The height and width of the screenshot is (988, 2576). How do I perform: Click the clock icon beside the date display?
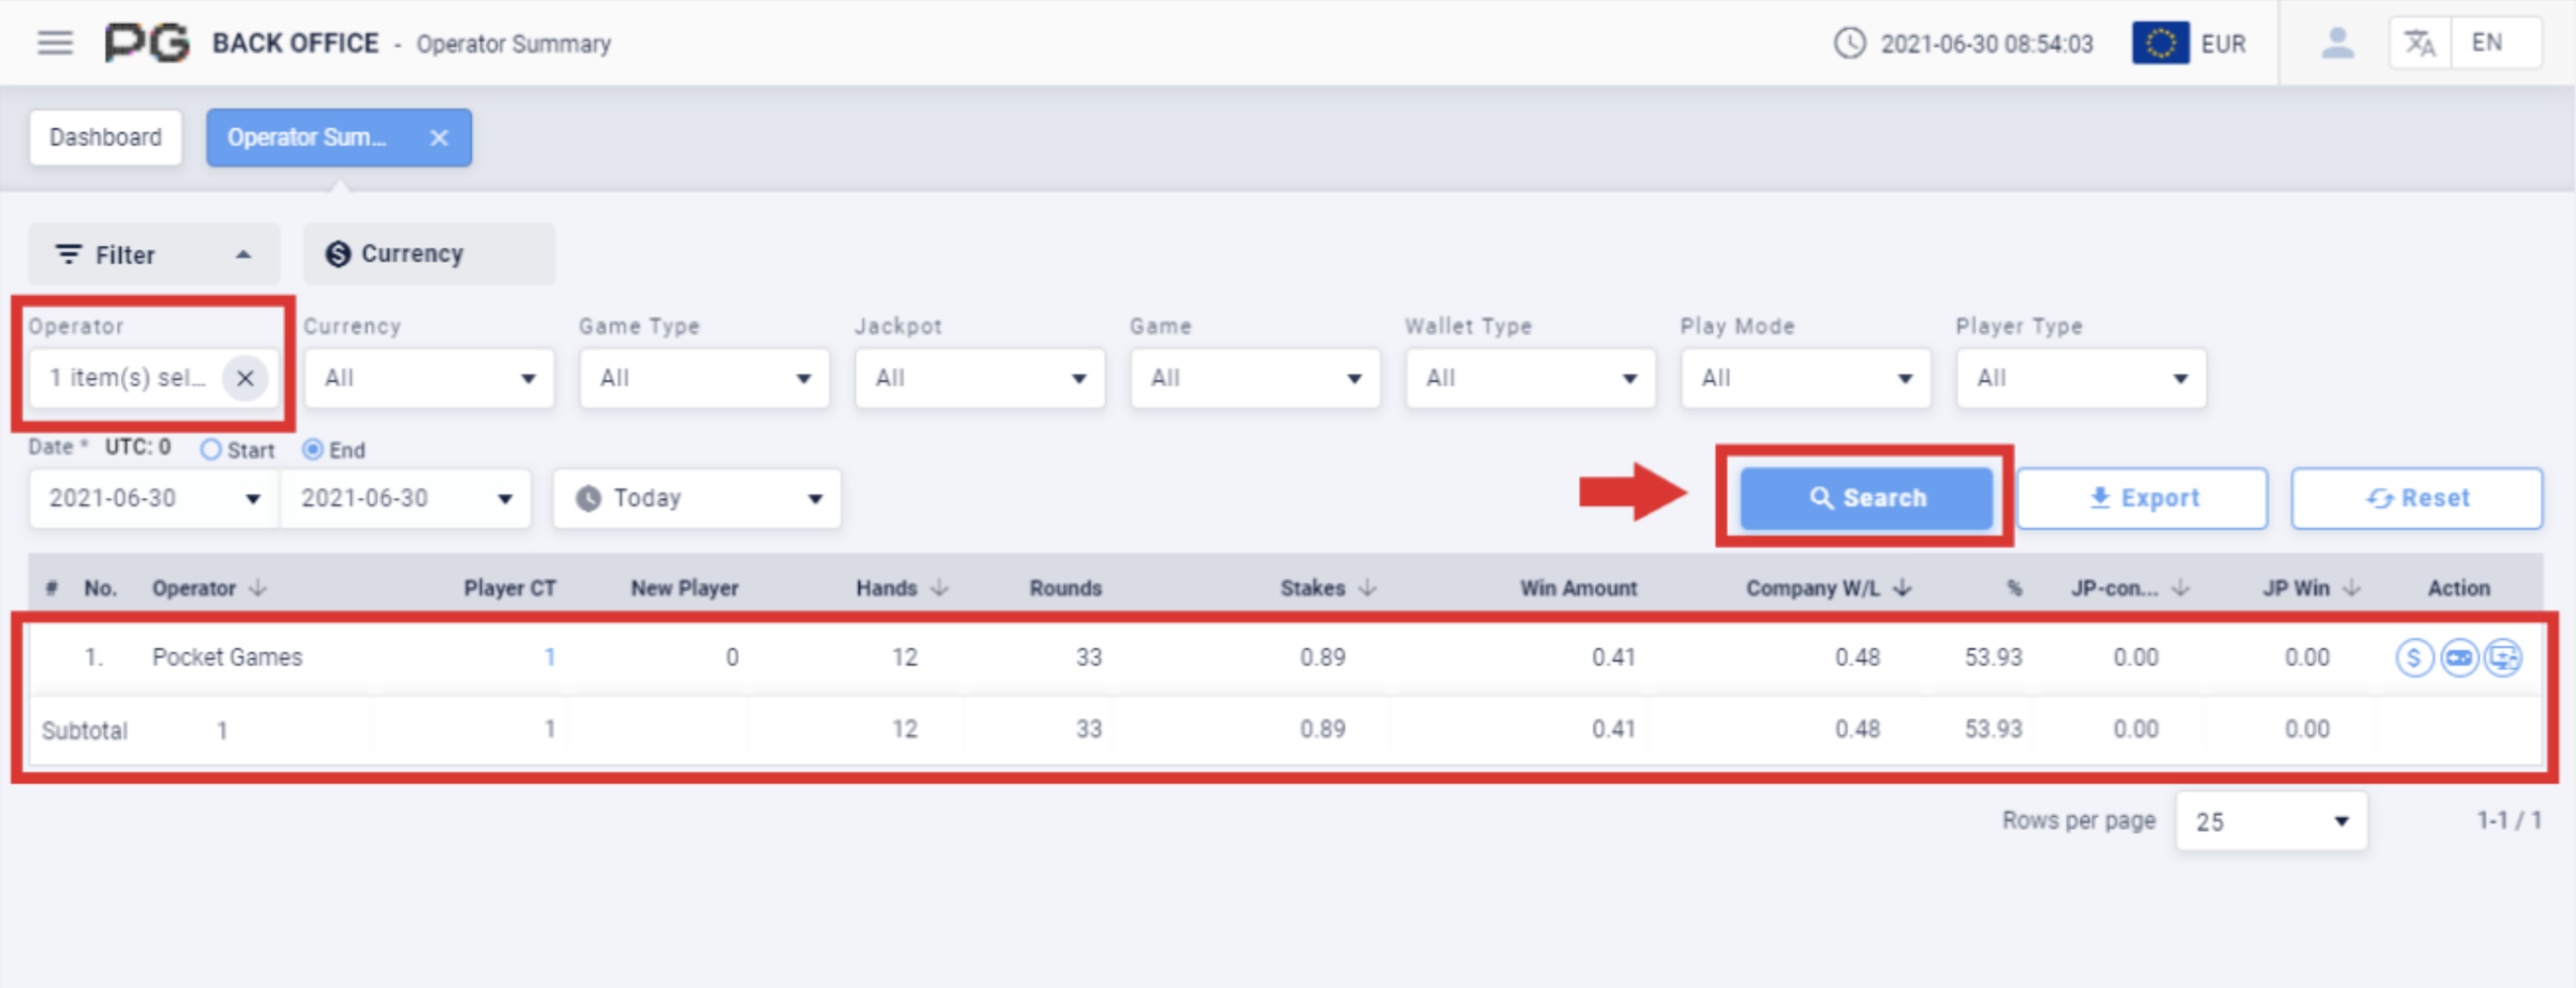click(x=1849, y=43)
